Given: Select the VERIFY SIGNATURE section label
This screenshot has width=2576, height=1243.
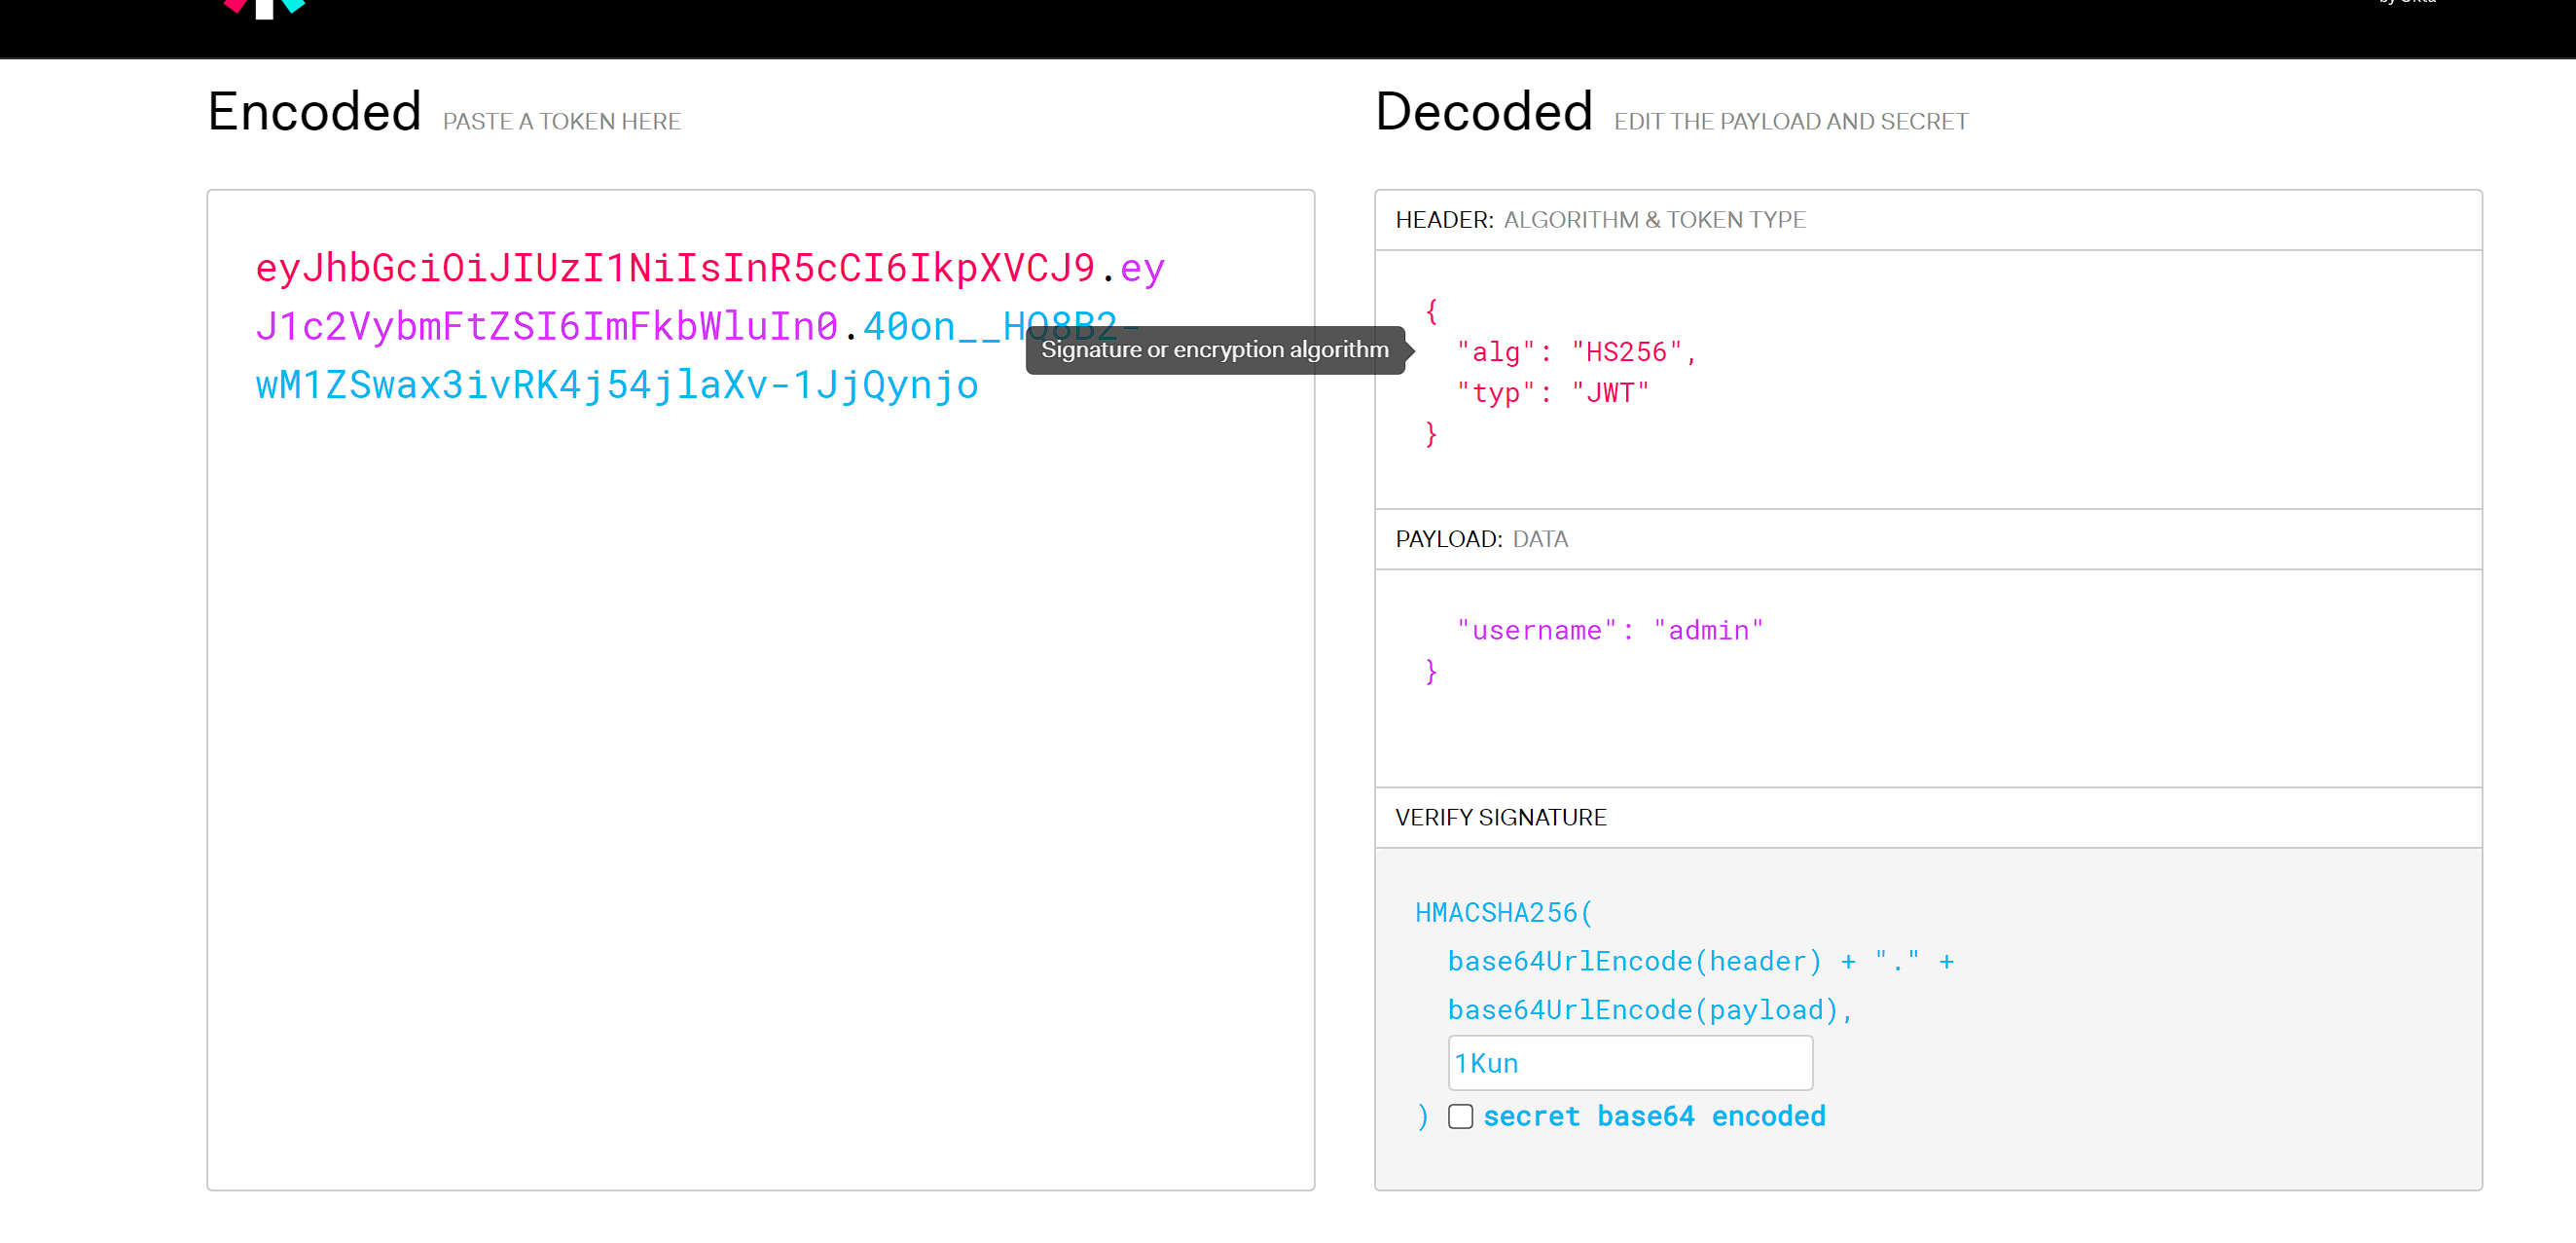Looking at the screenshot, I should 1500,817.
